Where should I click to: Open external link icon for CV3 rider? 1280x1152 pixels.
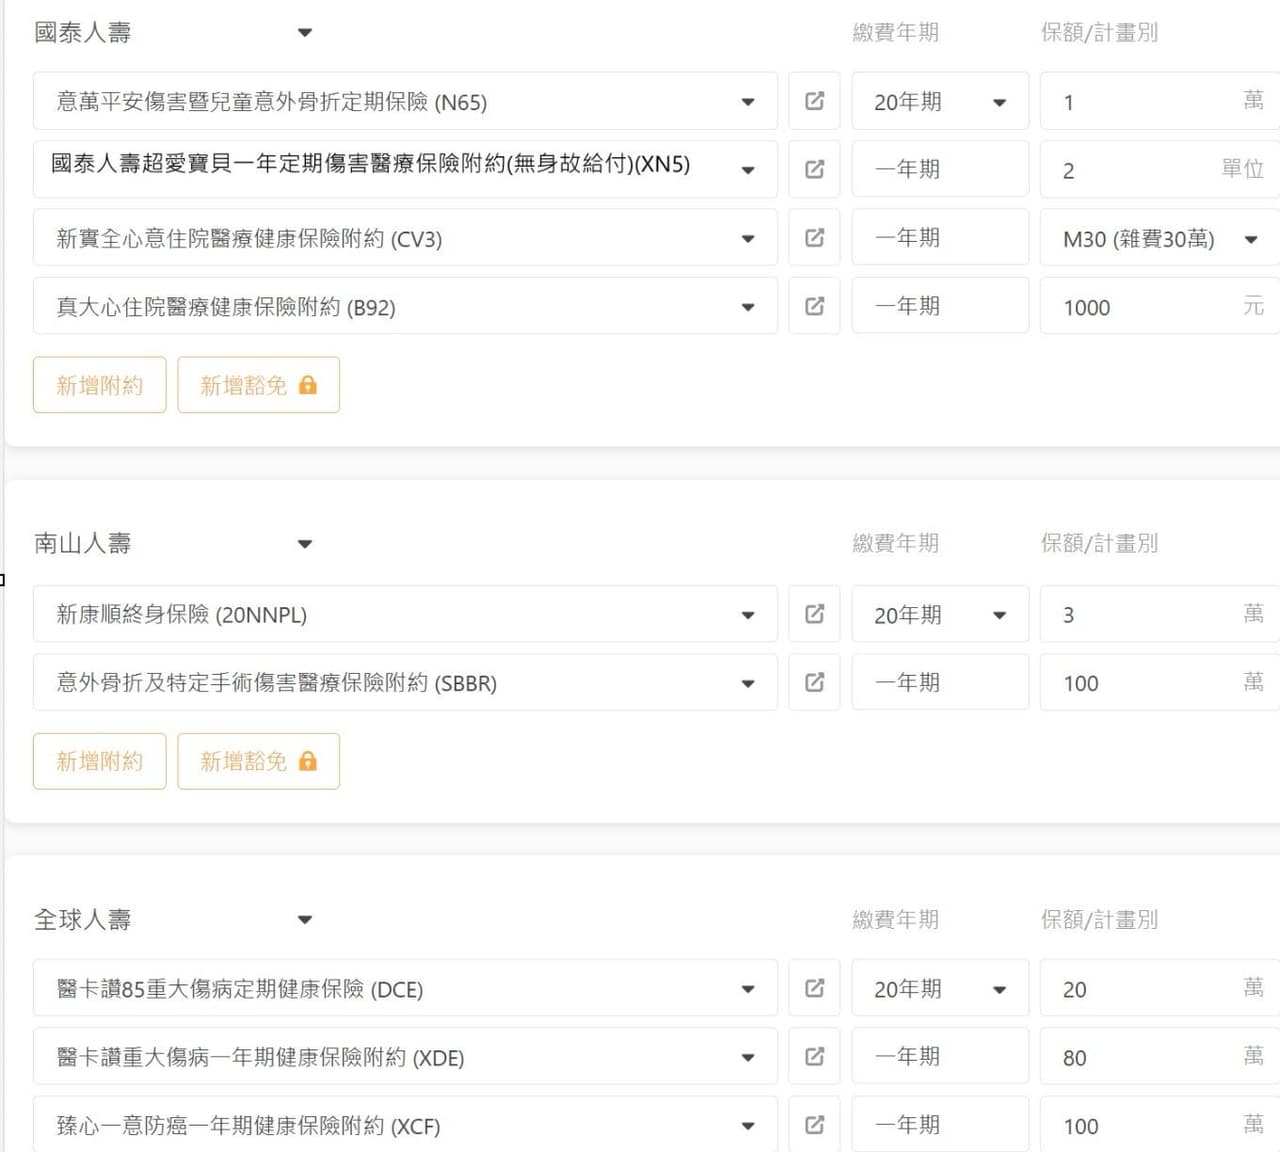pyautogui.click(x=814, y=238)
